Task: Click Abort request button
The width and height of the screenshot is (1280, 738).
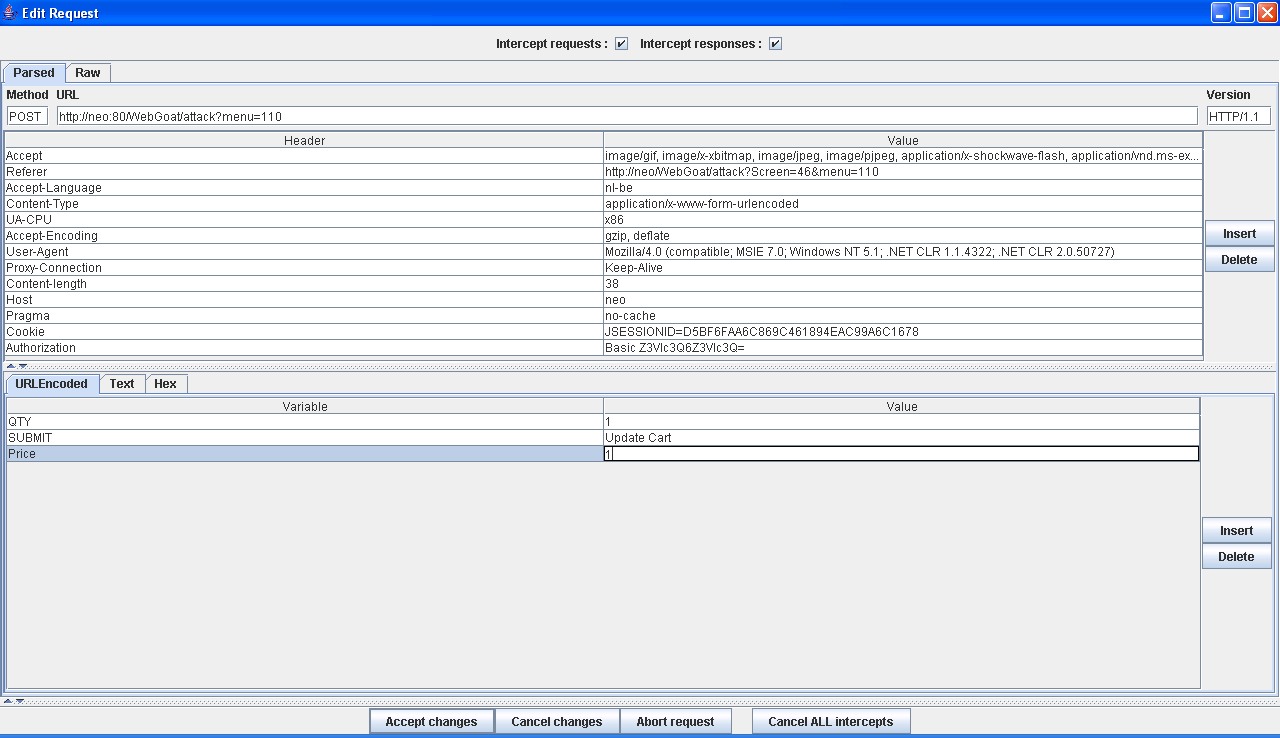Action: point(675,721)
